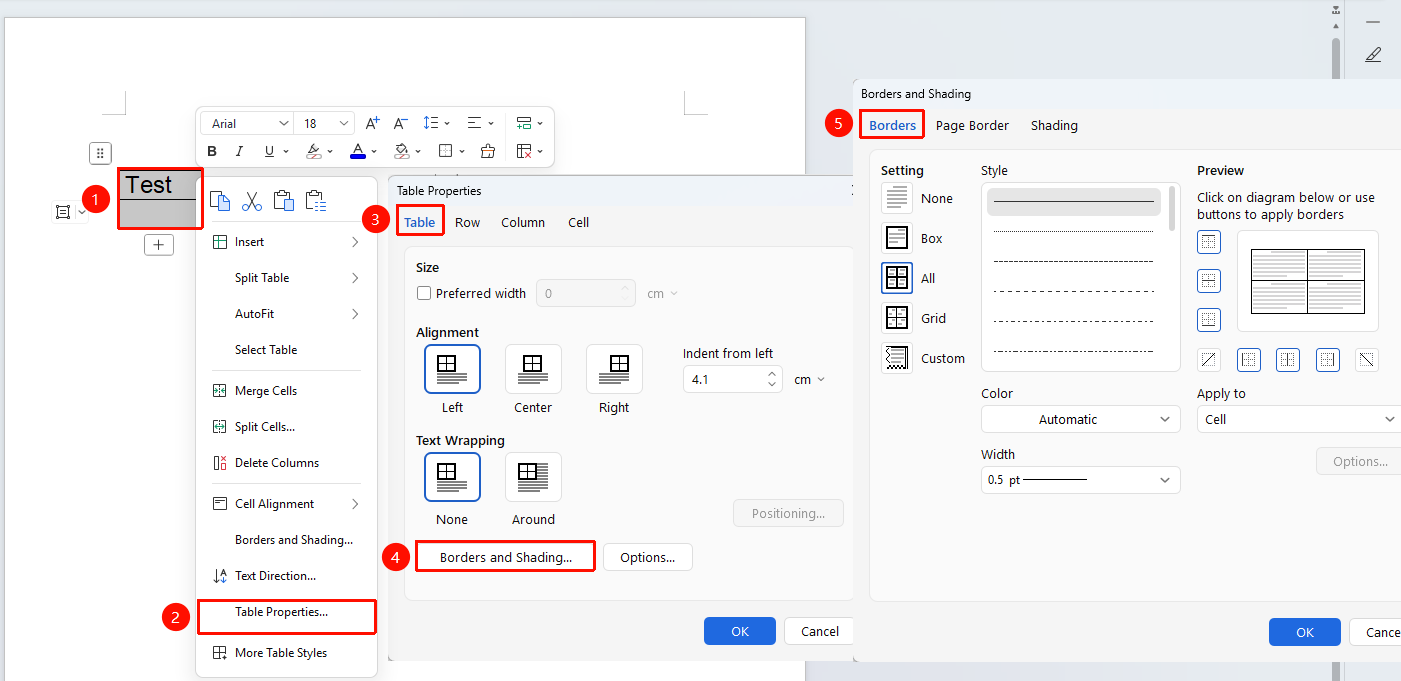Toggle the Preferred width checkbox
This screenshot has width=1401, height=681.
[x=424, y=293]
